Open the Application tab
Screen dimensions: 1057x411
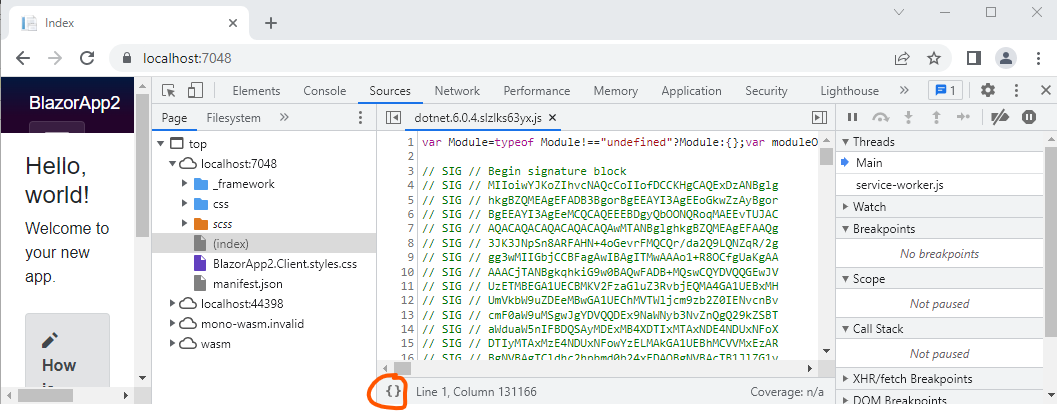click(691, 91)
